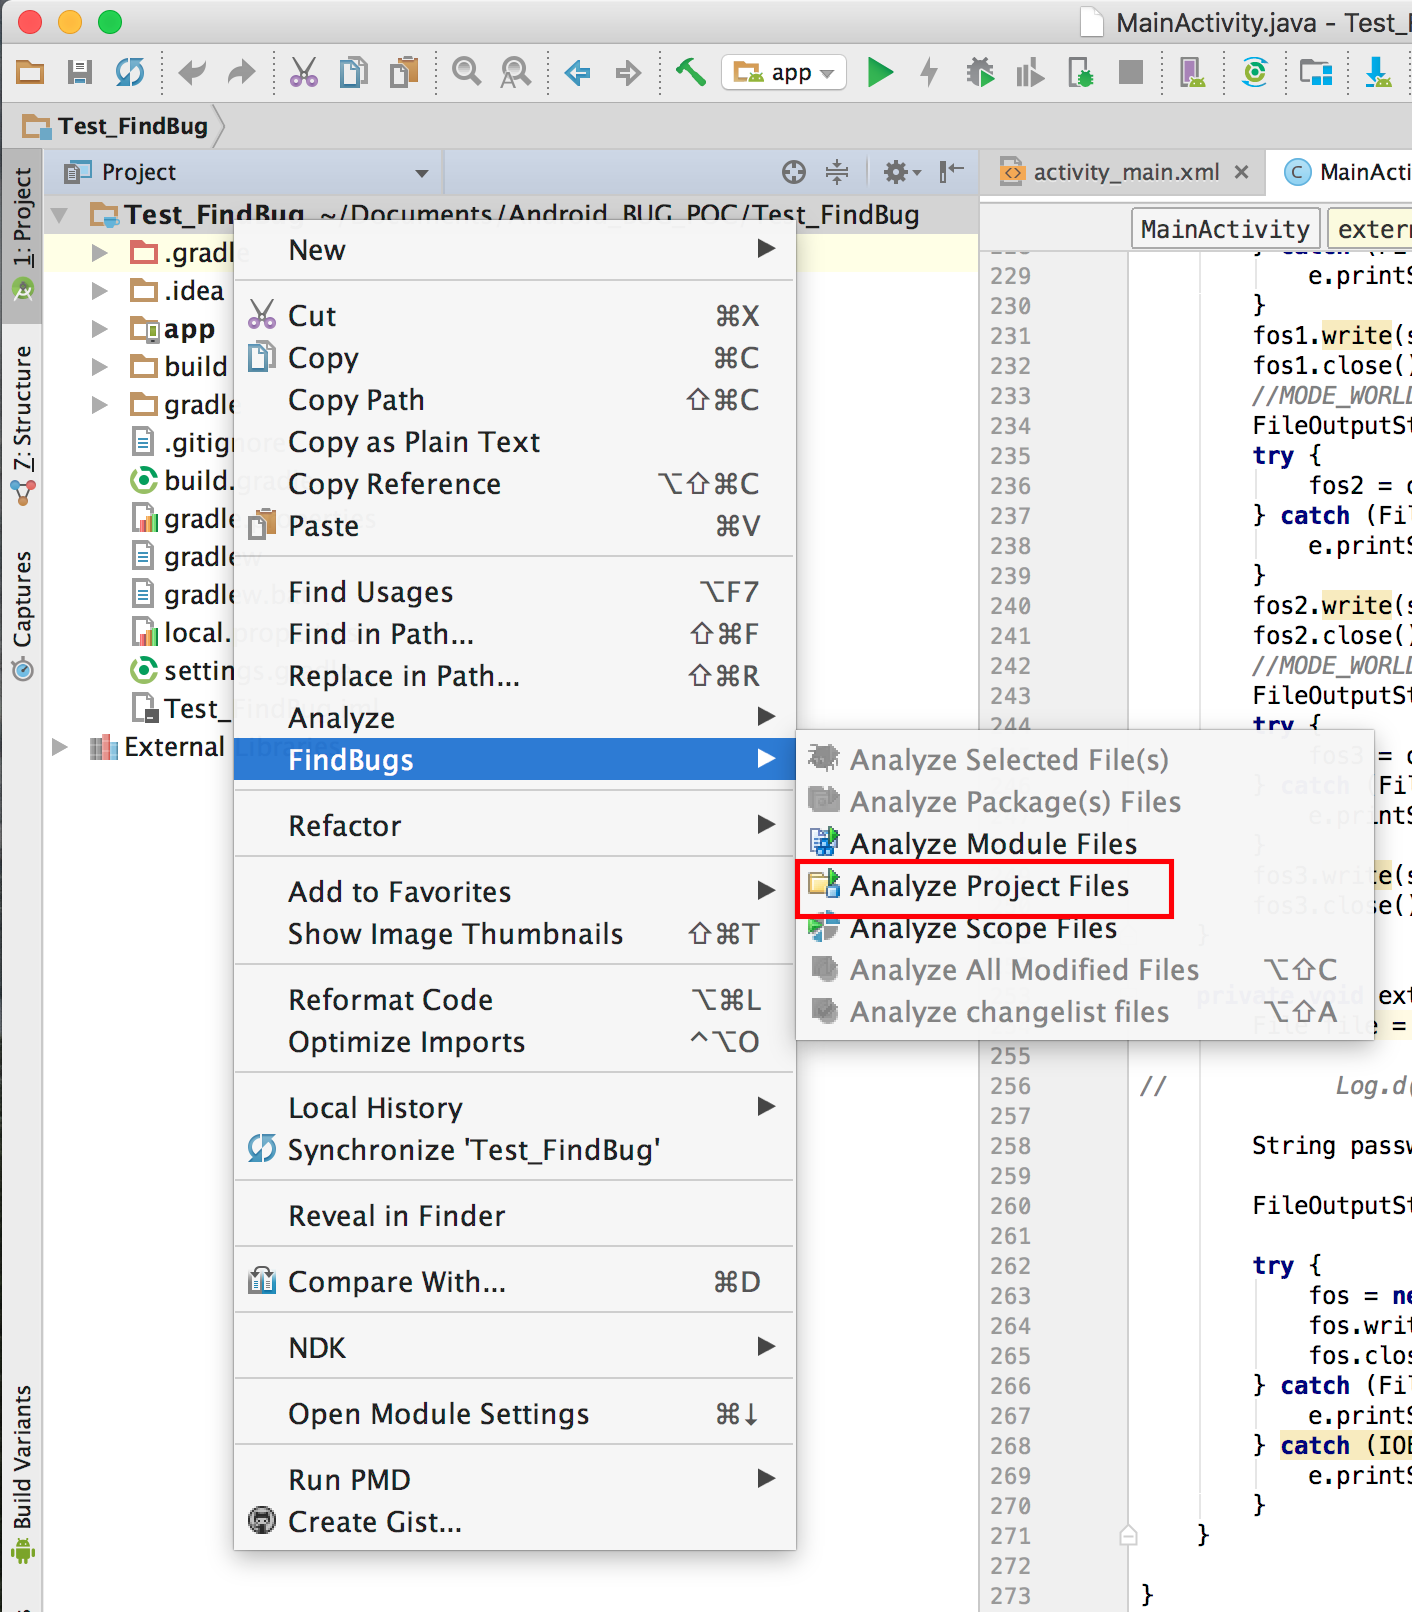Click the Debug app bug icon
The width and height of the screenshot is (1412, 1612).
[980, 72]
